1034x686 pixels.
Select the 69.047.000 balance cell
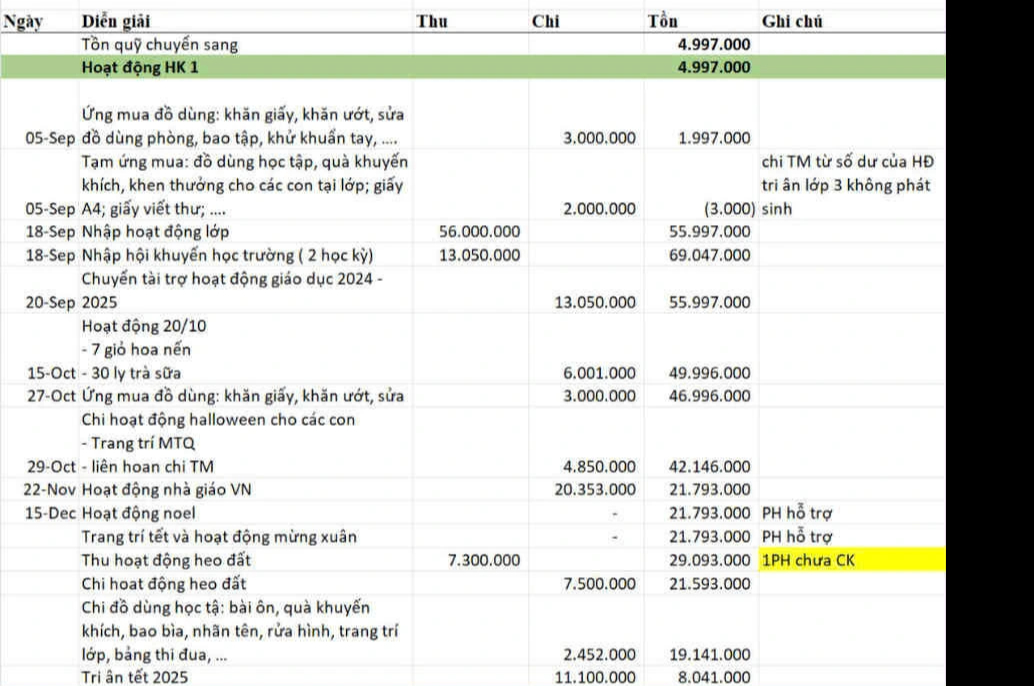point(709,255)
